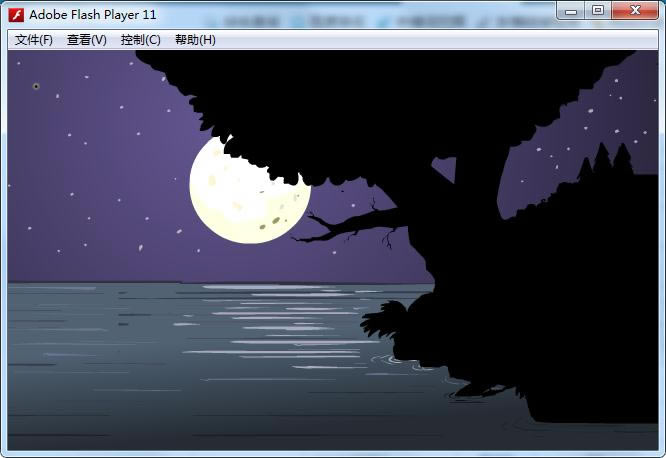Viewport: 666px width, 458px height.
Task: Click the small dark ringed dot in the sky
Action: coord(36,86)
